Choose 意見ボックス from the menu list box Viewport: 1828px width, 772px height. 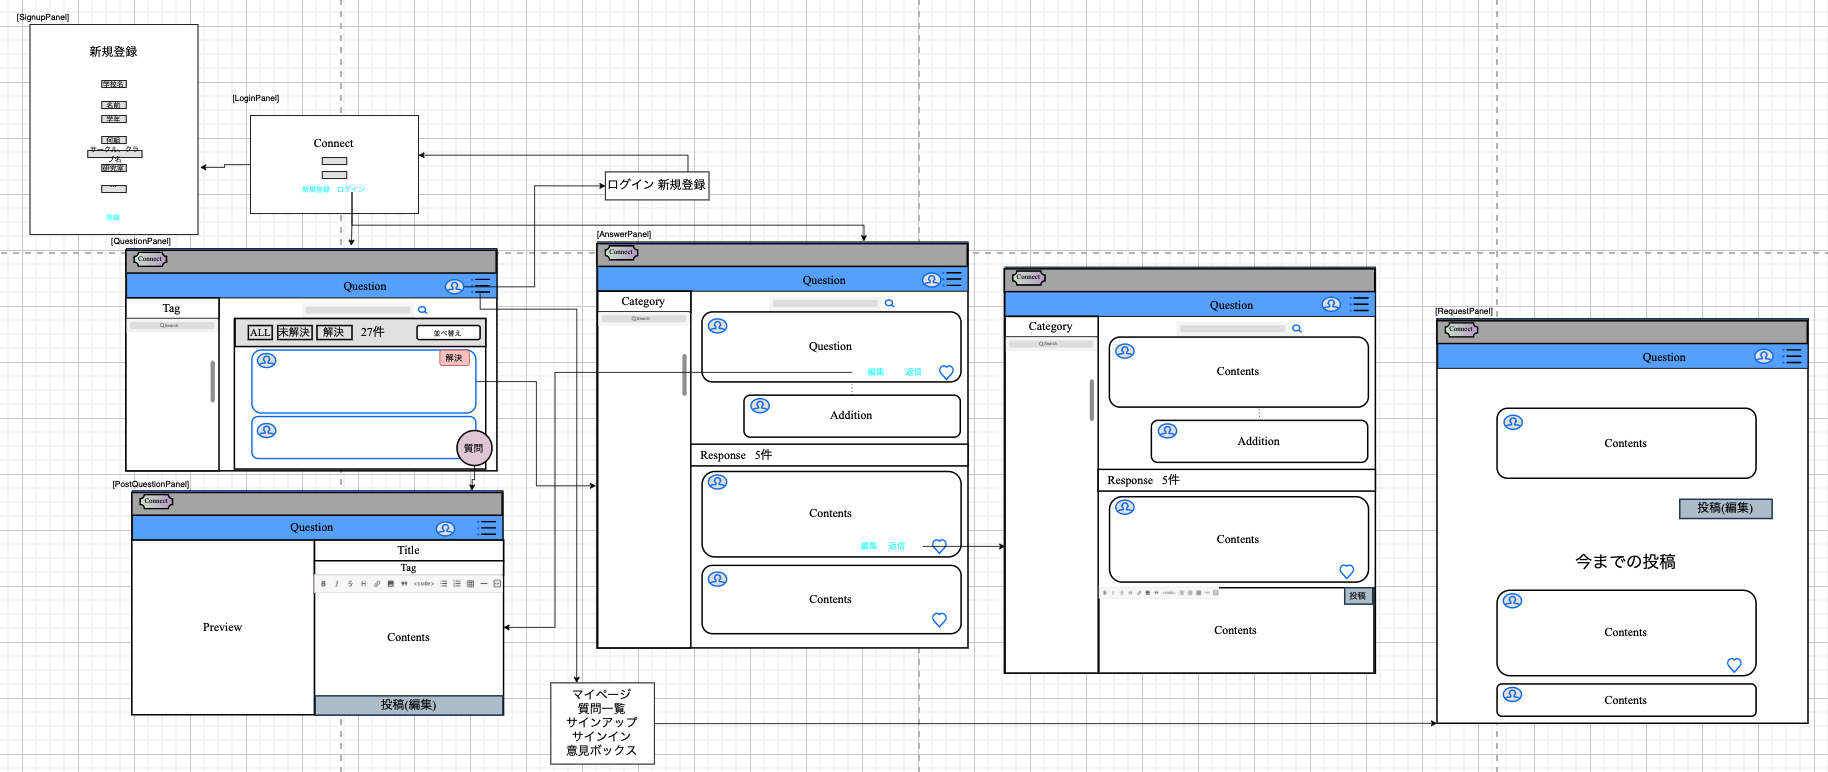click(x=602, y=750)
